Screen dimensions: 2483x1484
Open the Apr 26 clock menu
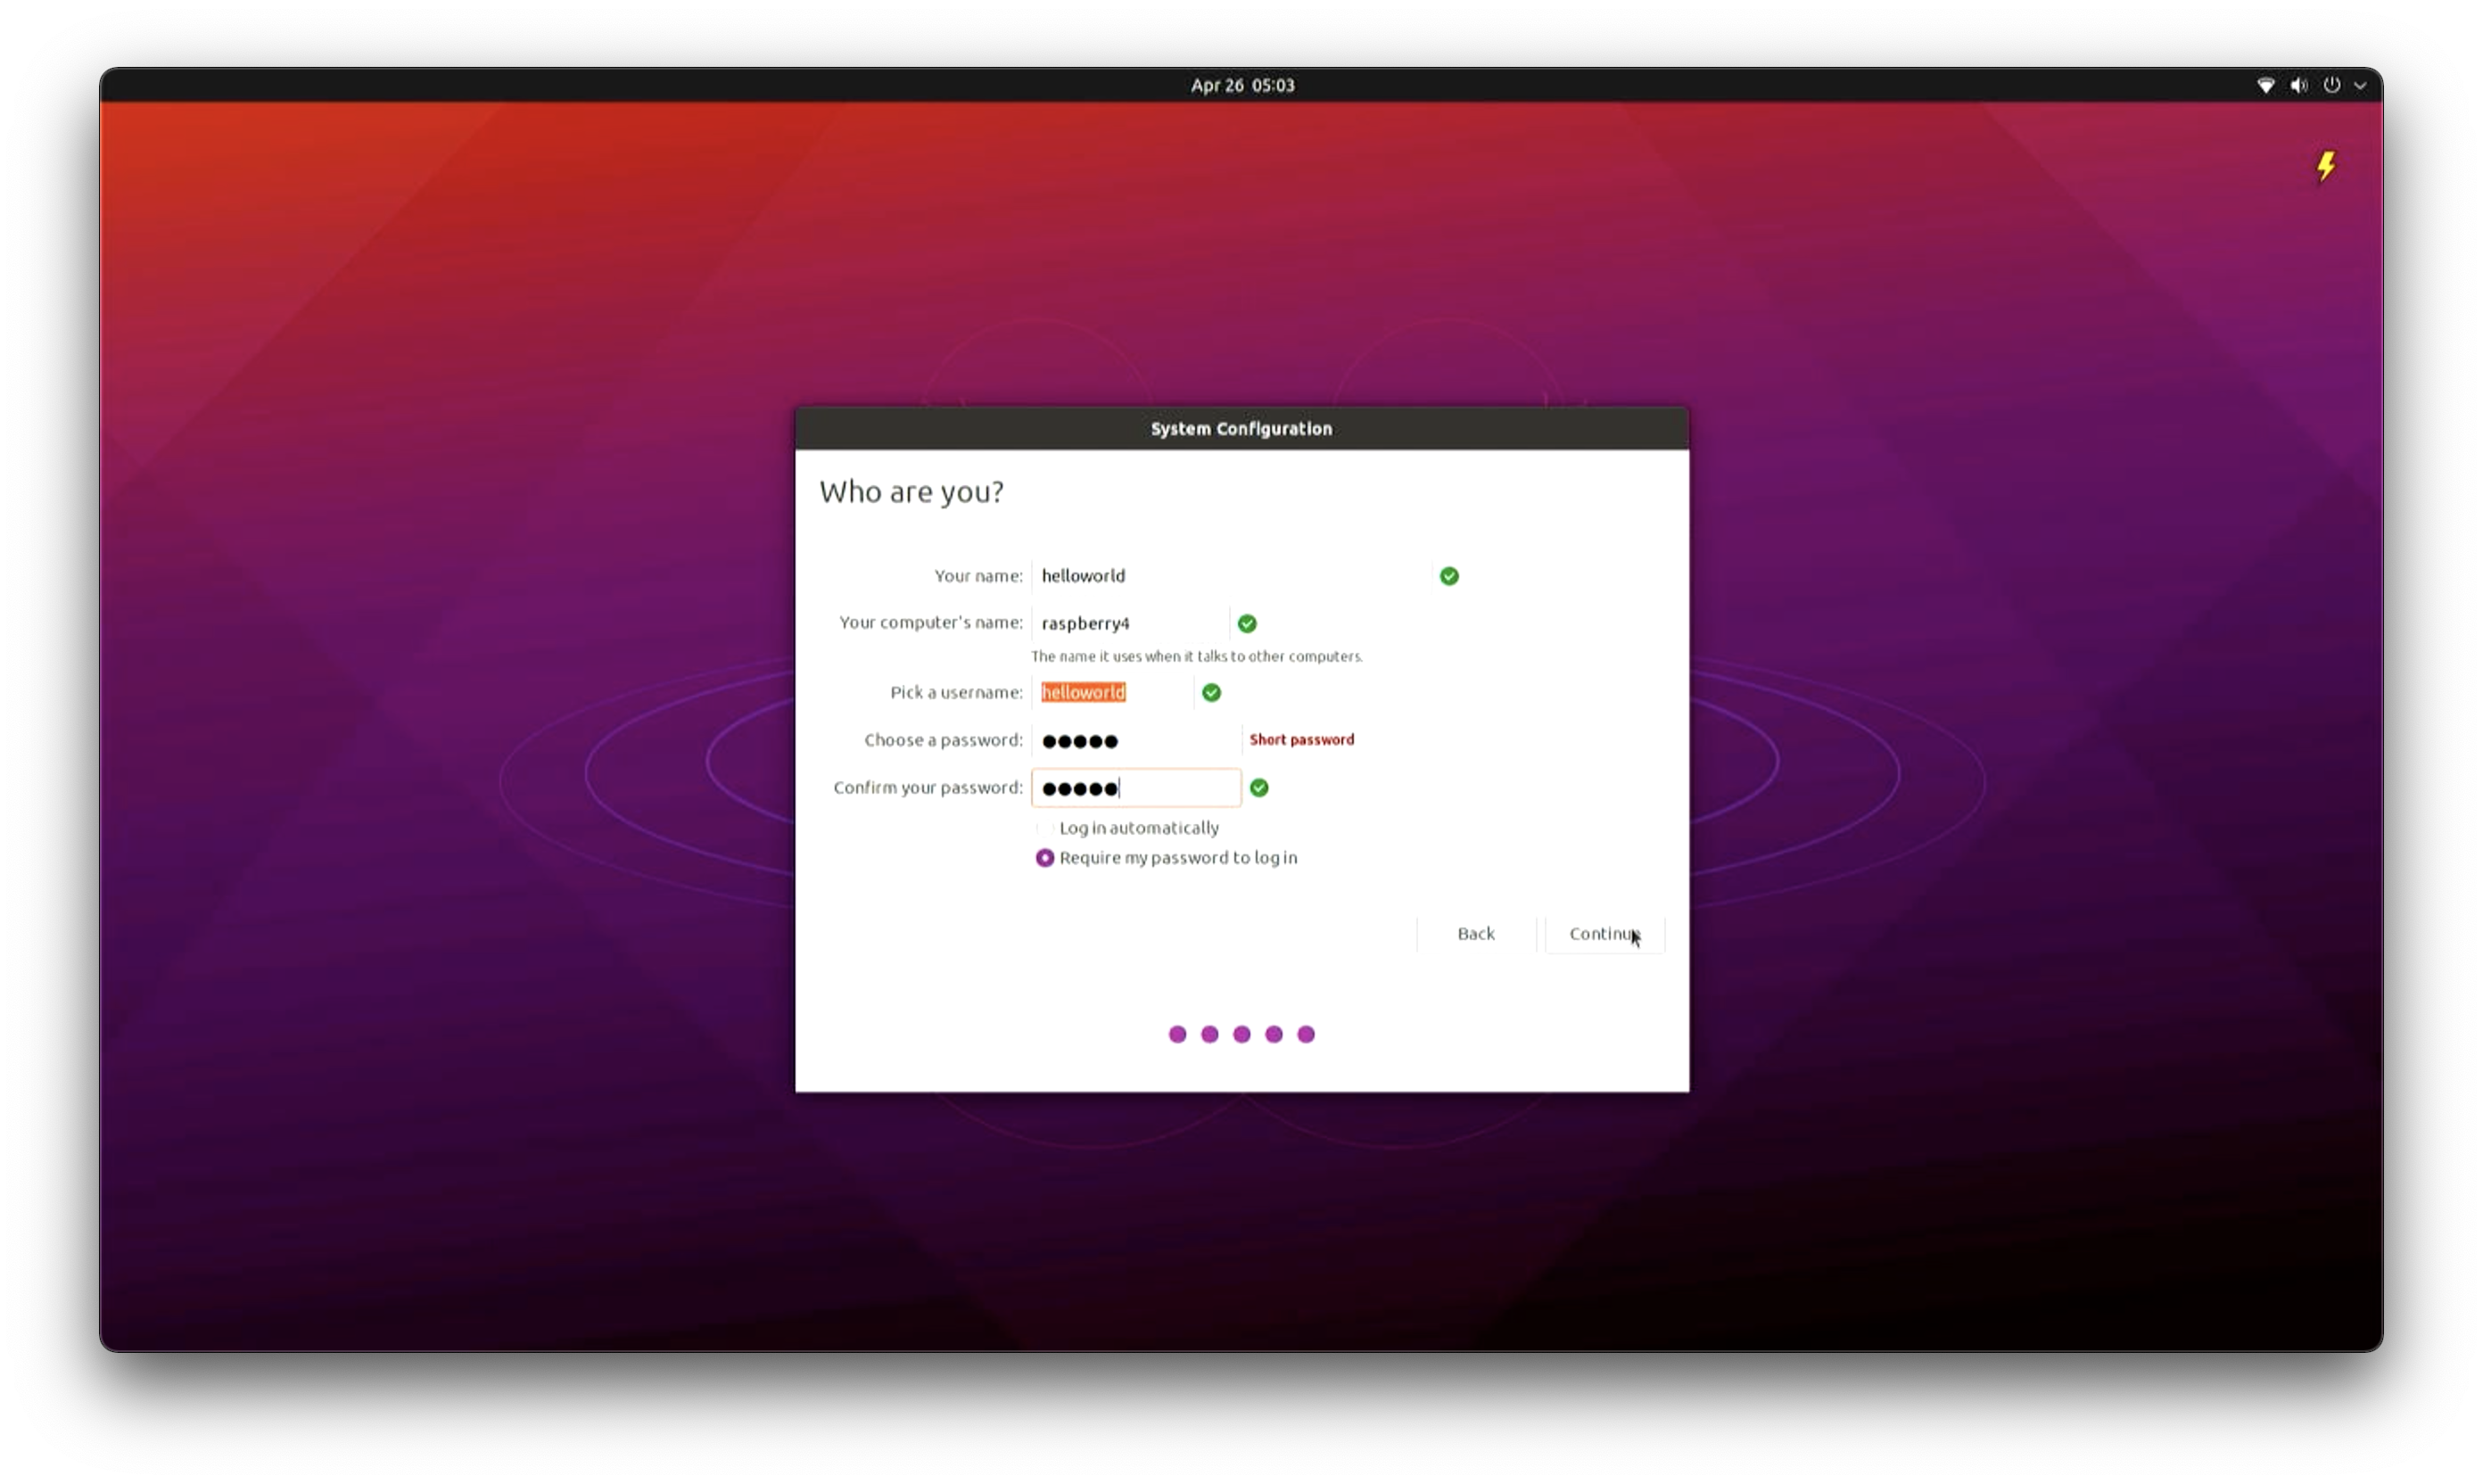point(1242,85)
